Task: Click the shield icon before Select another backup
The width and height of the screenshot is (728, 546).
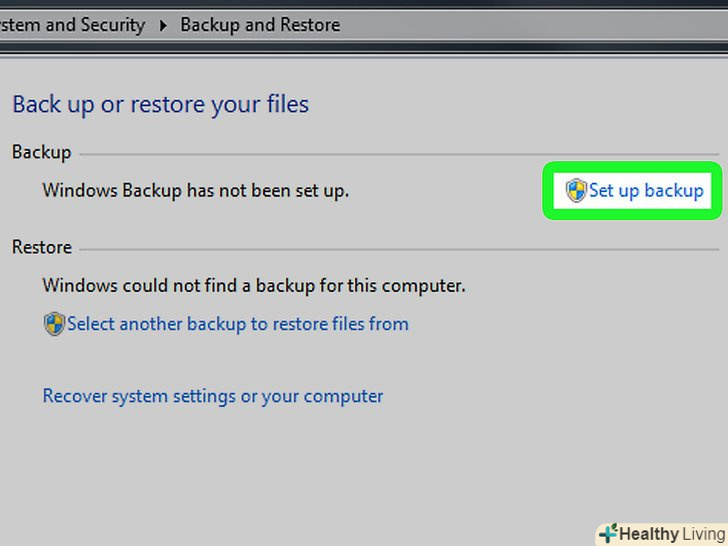Action: point(54,324)
